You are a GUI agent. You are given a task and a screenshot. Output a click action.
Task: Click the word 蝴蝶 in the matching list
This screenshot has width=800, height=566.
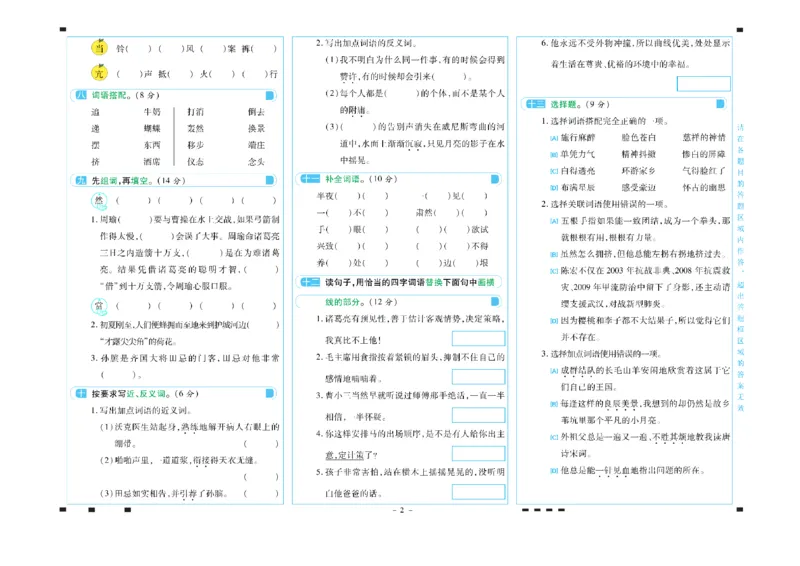tap(152, 129)
